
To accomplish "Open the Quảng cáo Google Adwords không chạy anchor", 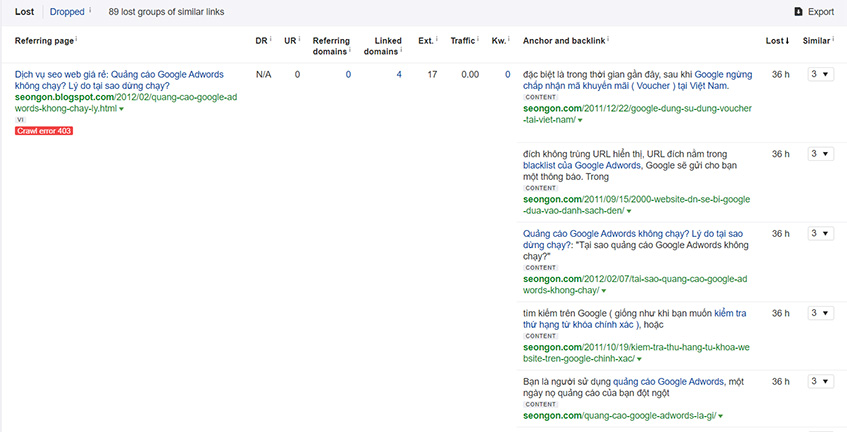I will click(633, 239).
